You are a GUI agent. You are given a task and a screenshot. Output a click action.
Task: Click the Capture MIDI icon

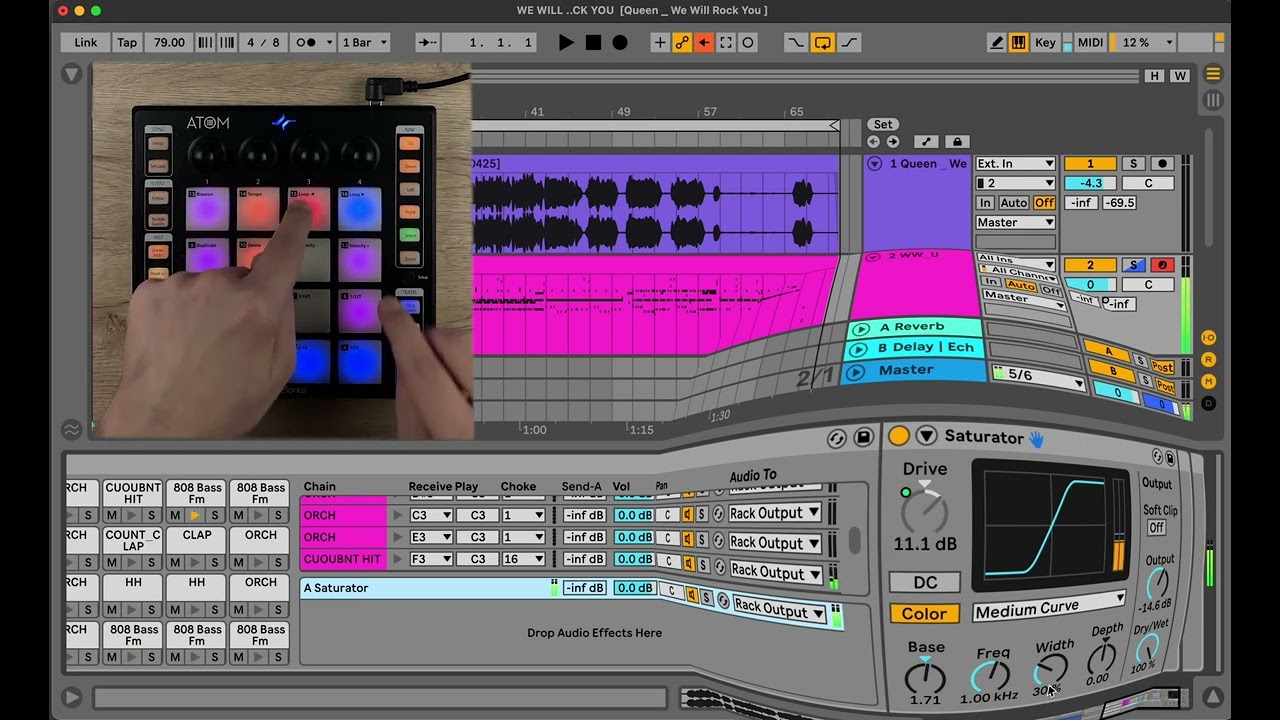click(x=726, y=42)
